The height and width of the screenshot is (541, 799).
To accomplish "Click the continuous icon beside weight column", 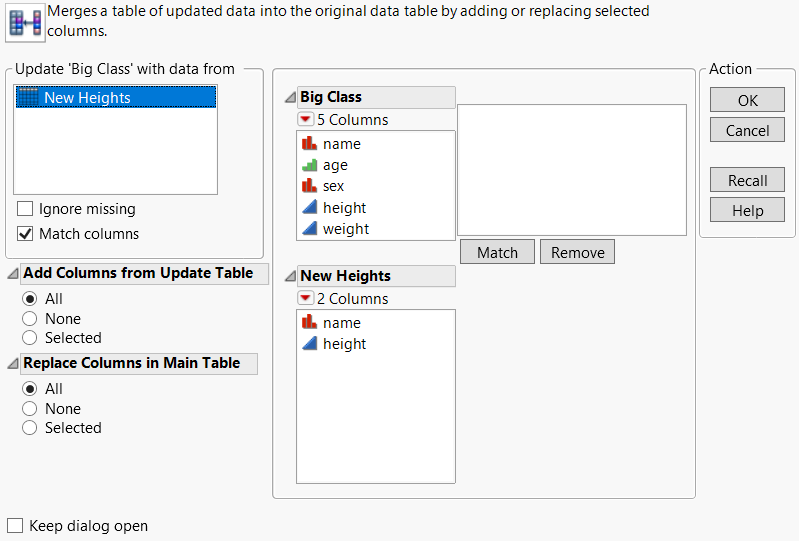I will 309,229.
